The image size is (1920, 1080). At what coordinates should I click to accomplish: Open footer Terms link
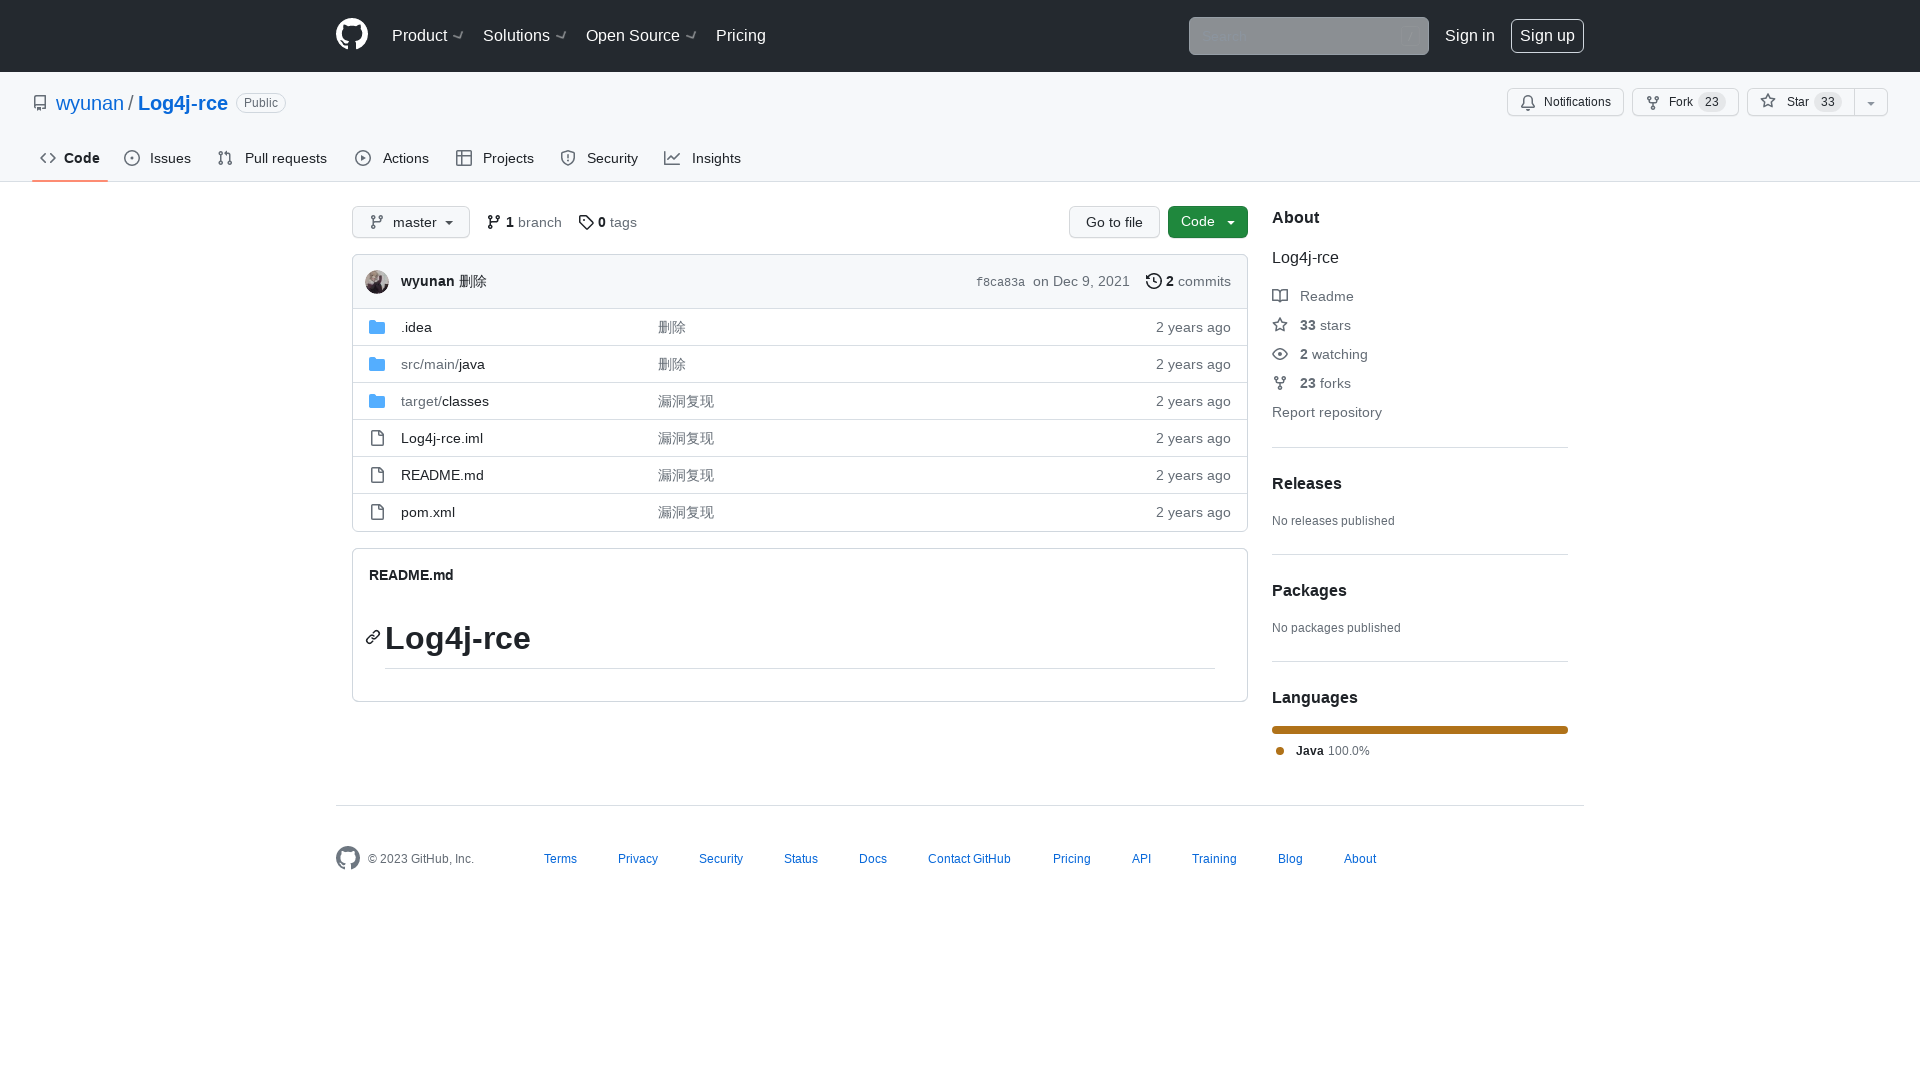point(560,859)
